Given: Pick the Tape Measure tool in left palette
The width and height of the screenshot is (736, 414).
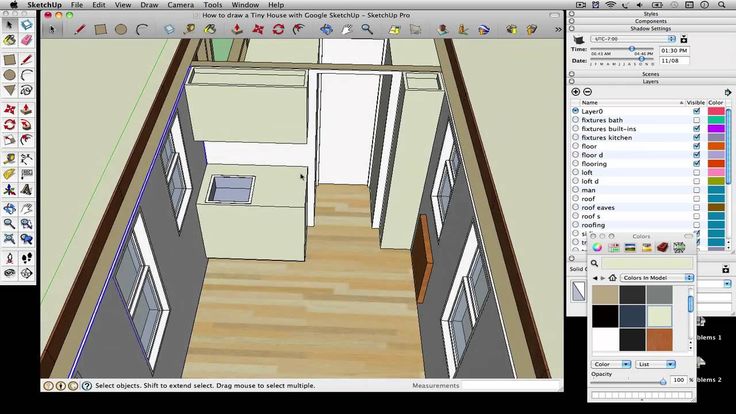Looking at the screenshot, I should point(9,160).
